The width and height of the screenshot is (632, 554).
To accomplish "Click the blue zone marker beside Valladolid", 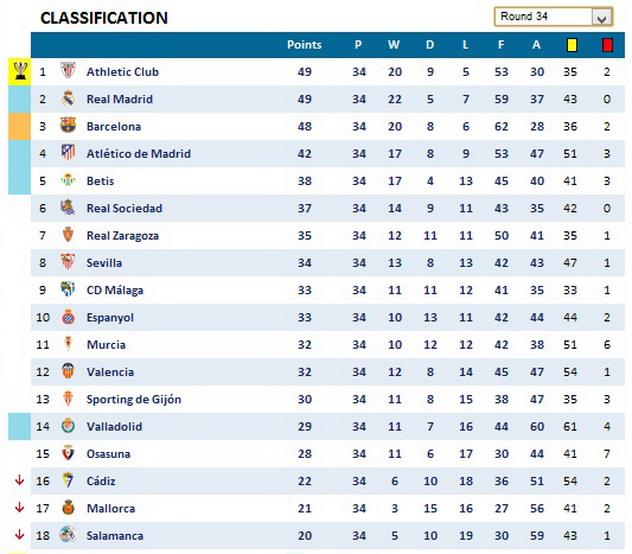I will 19,426.
